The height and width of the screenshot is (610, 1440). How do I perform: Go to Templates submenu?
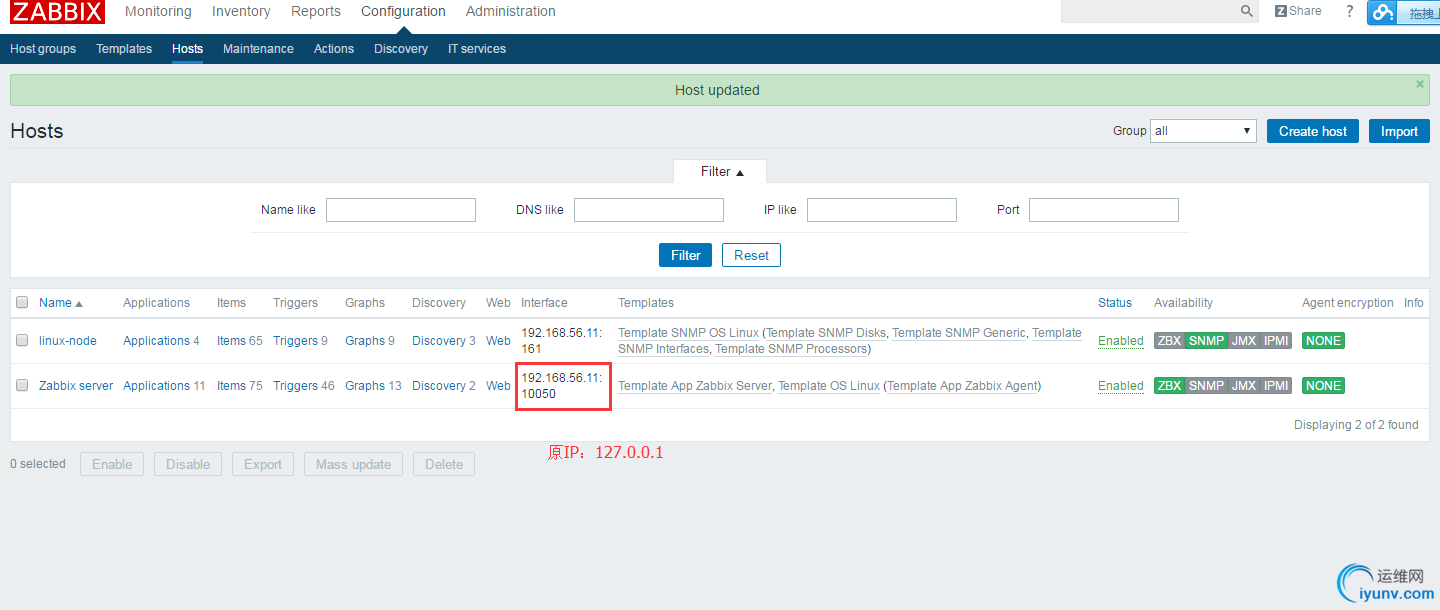(124, 49)
